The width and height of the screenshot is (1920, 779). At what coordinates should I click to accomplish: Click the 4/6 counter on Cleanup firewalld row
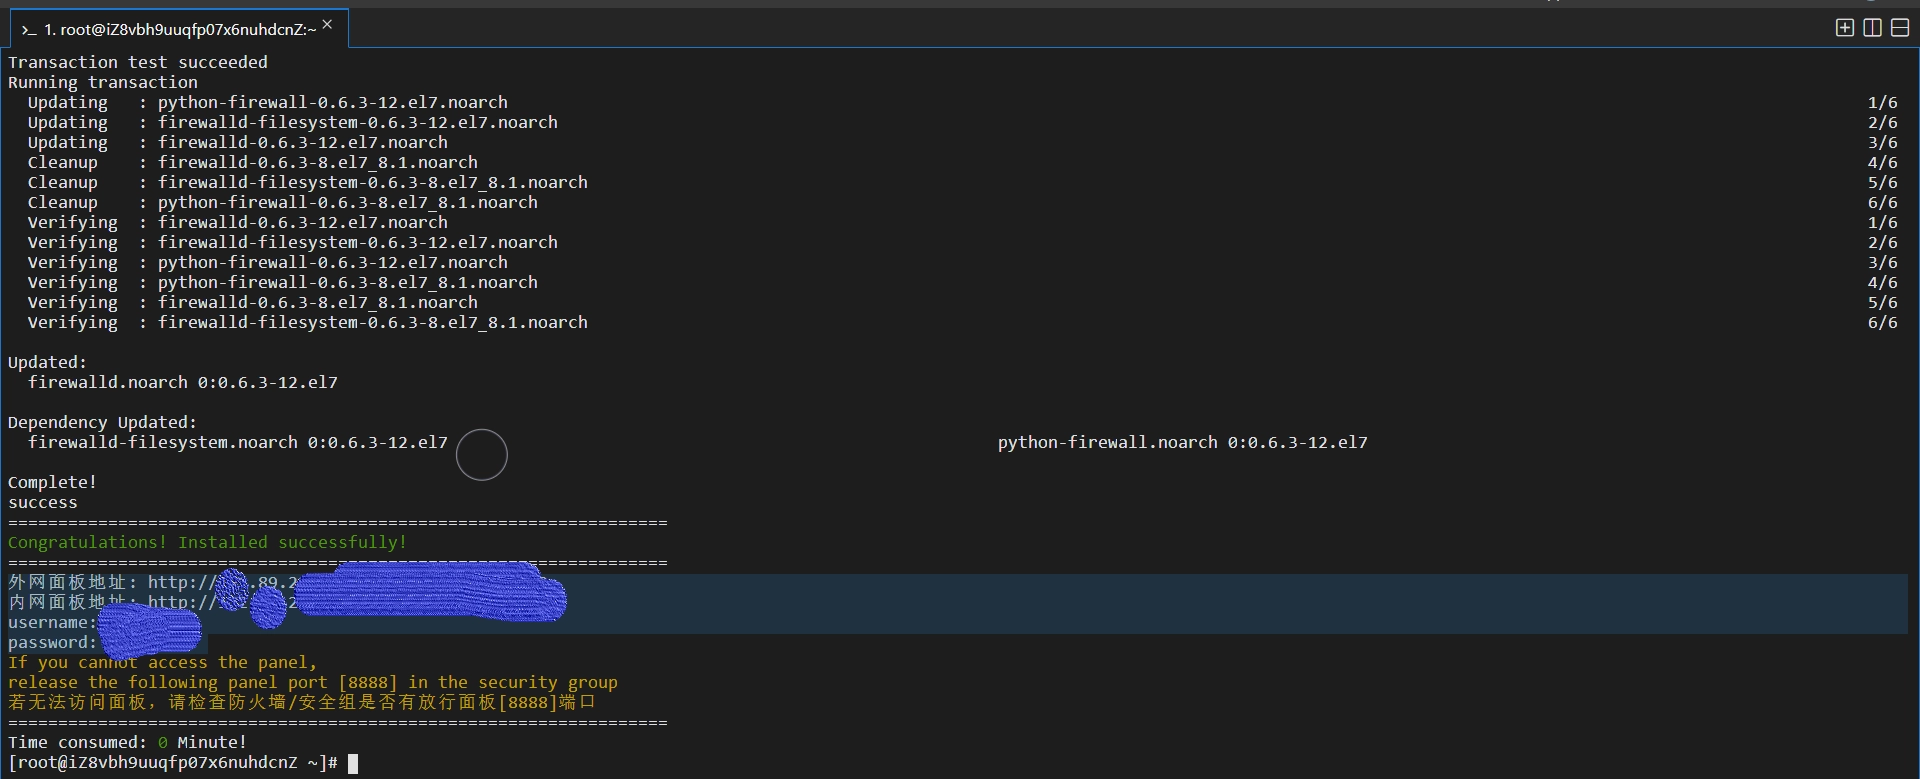coord(1883,162)
